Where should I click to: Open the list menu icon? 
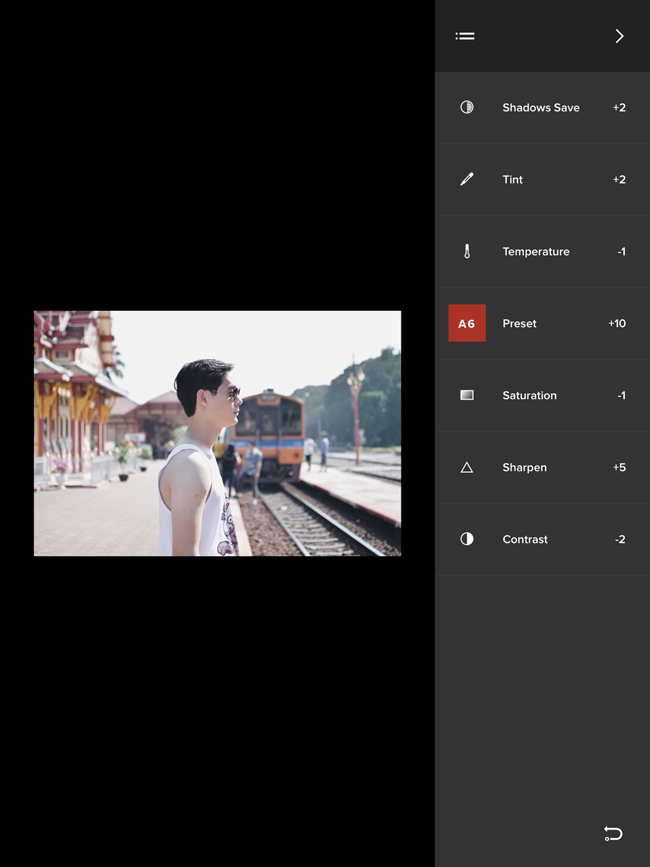[x=465, y=36]
